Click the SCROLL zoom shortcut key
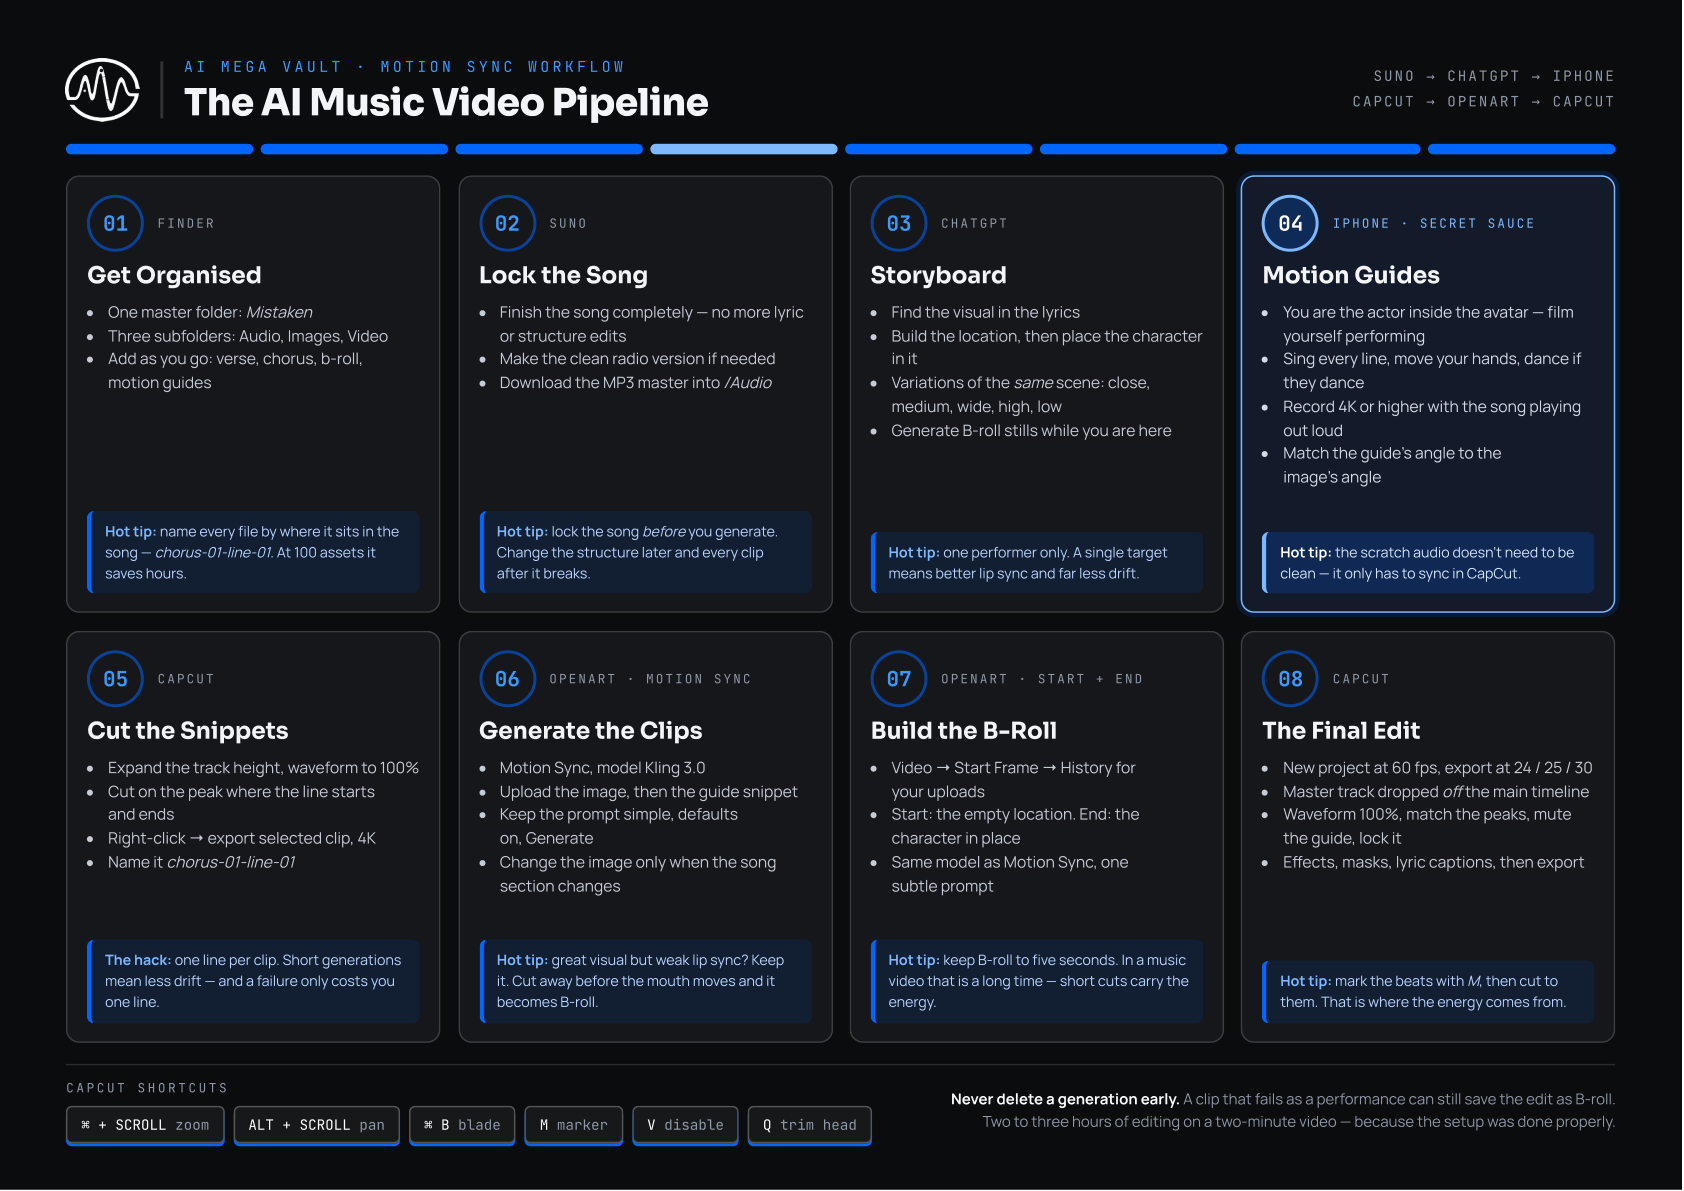The height and width of the screenshot is (1191, 1684). point(145,1125)
